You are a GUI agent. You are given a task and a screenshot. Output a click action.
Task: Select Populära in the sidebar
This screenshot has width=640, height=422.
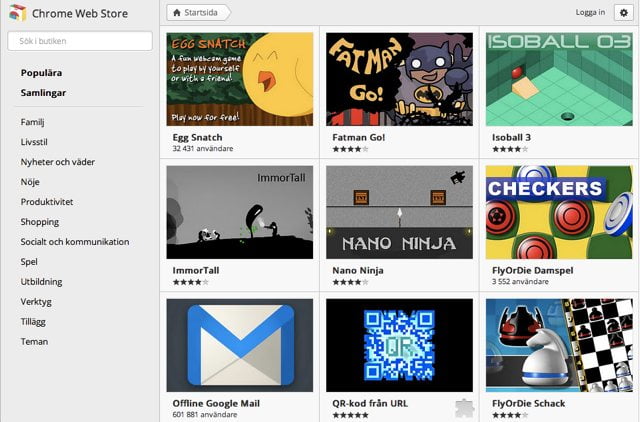tap(41, 73)
